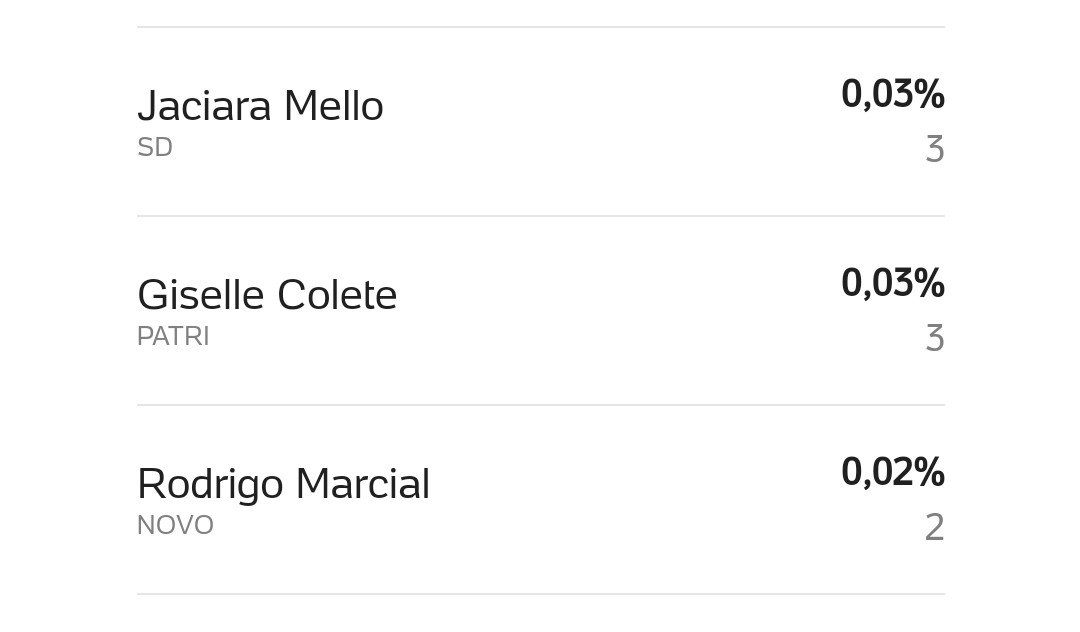The width and height of the screenshot is (1080, 632).
Task: Click the NOVO party label
Action: point(176,525)
